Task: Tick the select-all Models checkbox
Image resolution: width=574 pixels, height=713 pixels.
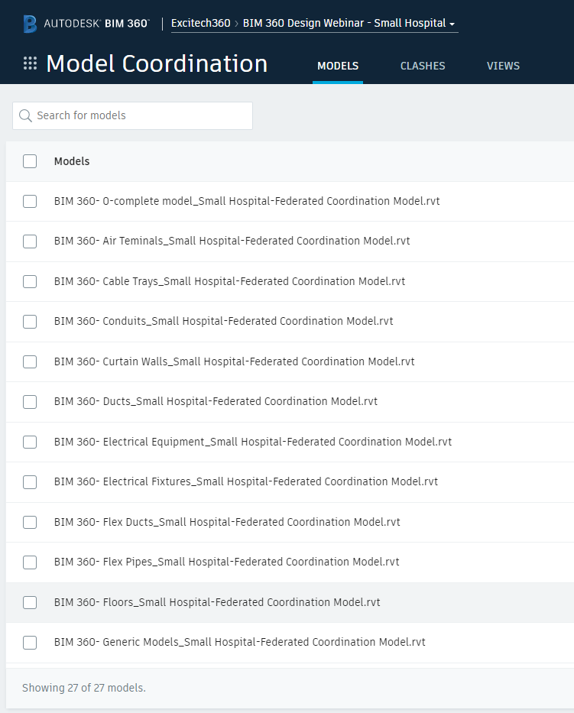Action: point(30,161)
